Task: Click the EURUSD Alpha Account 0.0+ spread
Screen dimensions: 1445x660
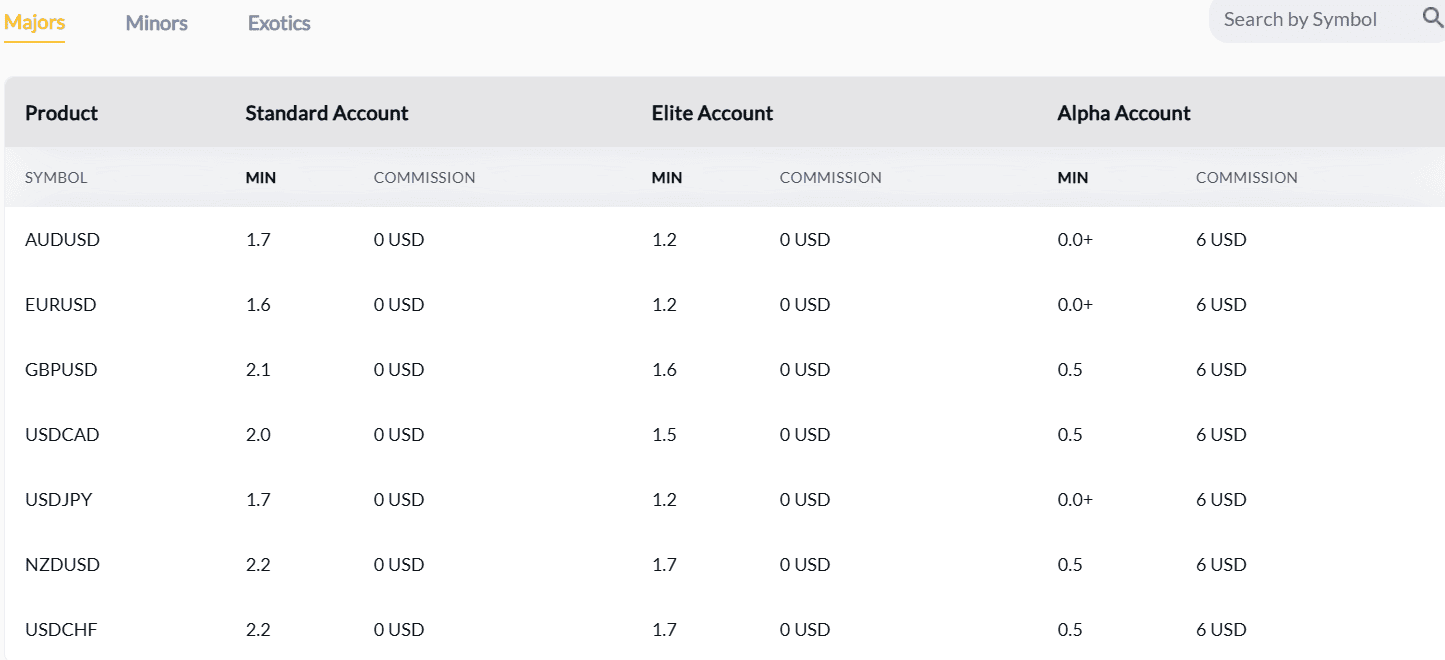Action: 1075,305
